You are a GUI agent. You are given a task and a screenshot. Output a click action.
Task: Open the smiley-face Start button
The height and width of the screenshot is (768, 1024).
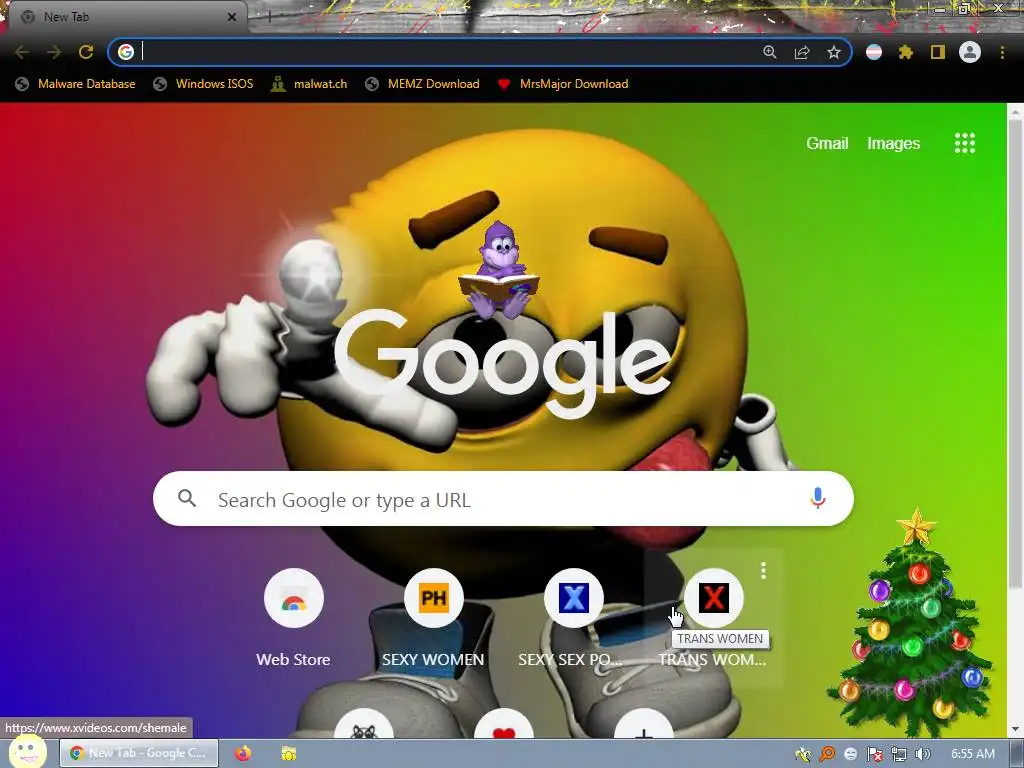[x=27, y=752]
